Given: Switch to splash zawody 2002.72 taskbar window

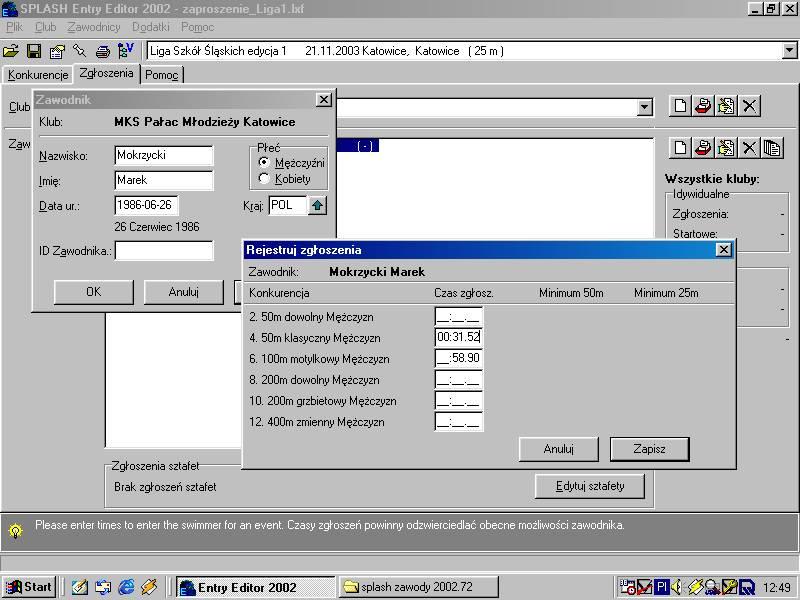Looking at the screenshot, I should pos(418,587).
